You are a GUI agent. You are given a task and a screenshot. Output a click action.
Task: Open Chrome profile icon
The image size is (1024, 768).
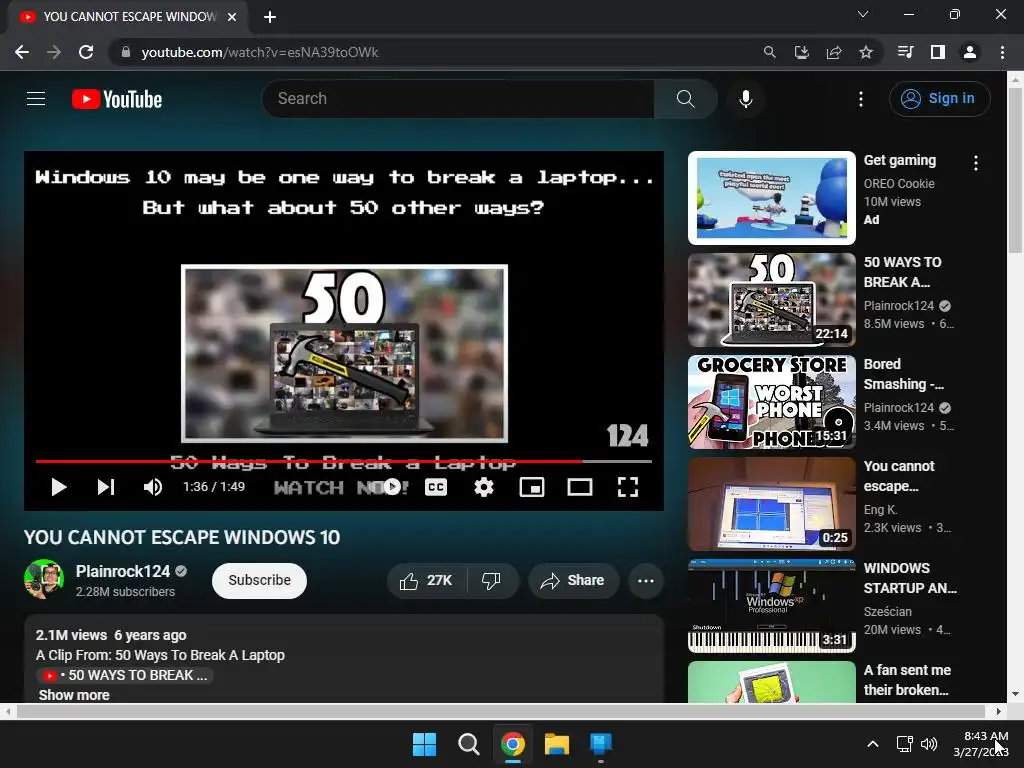[x=969, y=52]
